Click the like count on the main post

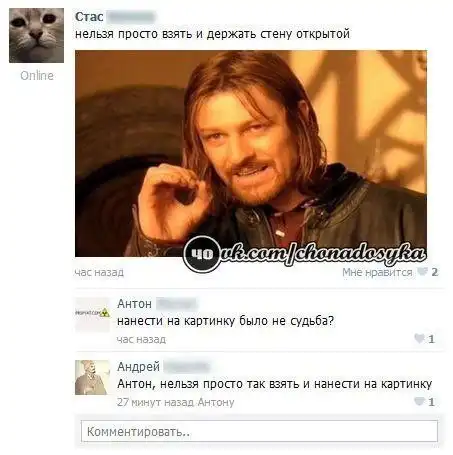pos(434,272)
